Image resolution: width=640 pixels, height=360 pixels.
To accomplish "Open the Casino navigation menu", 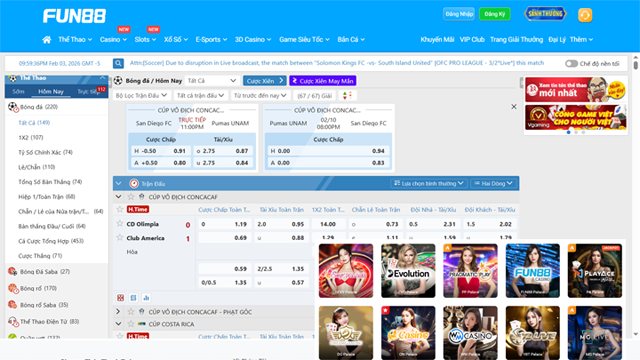I will [113, 40].
